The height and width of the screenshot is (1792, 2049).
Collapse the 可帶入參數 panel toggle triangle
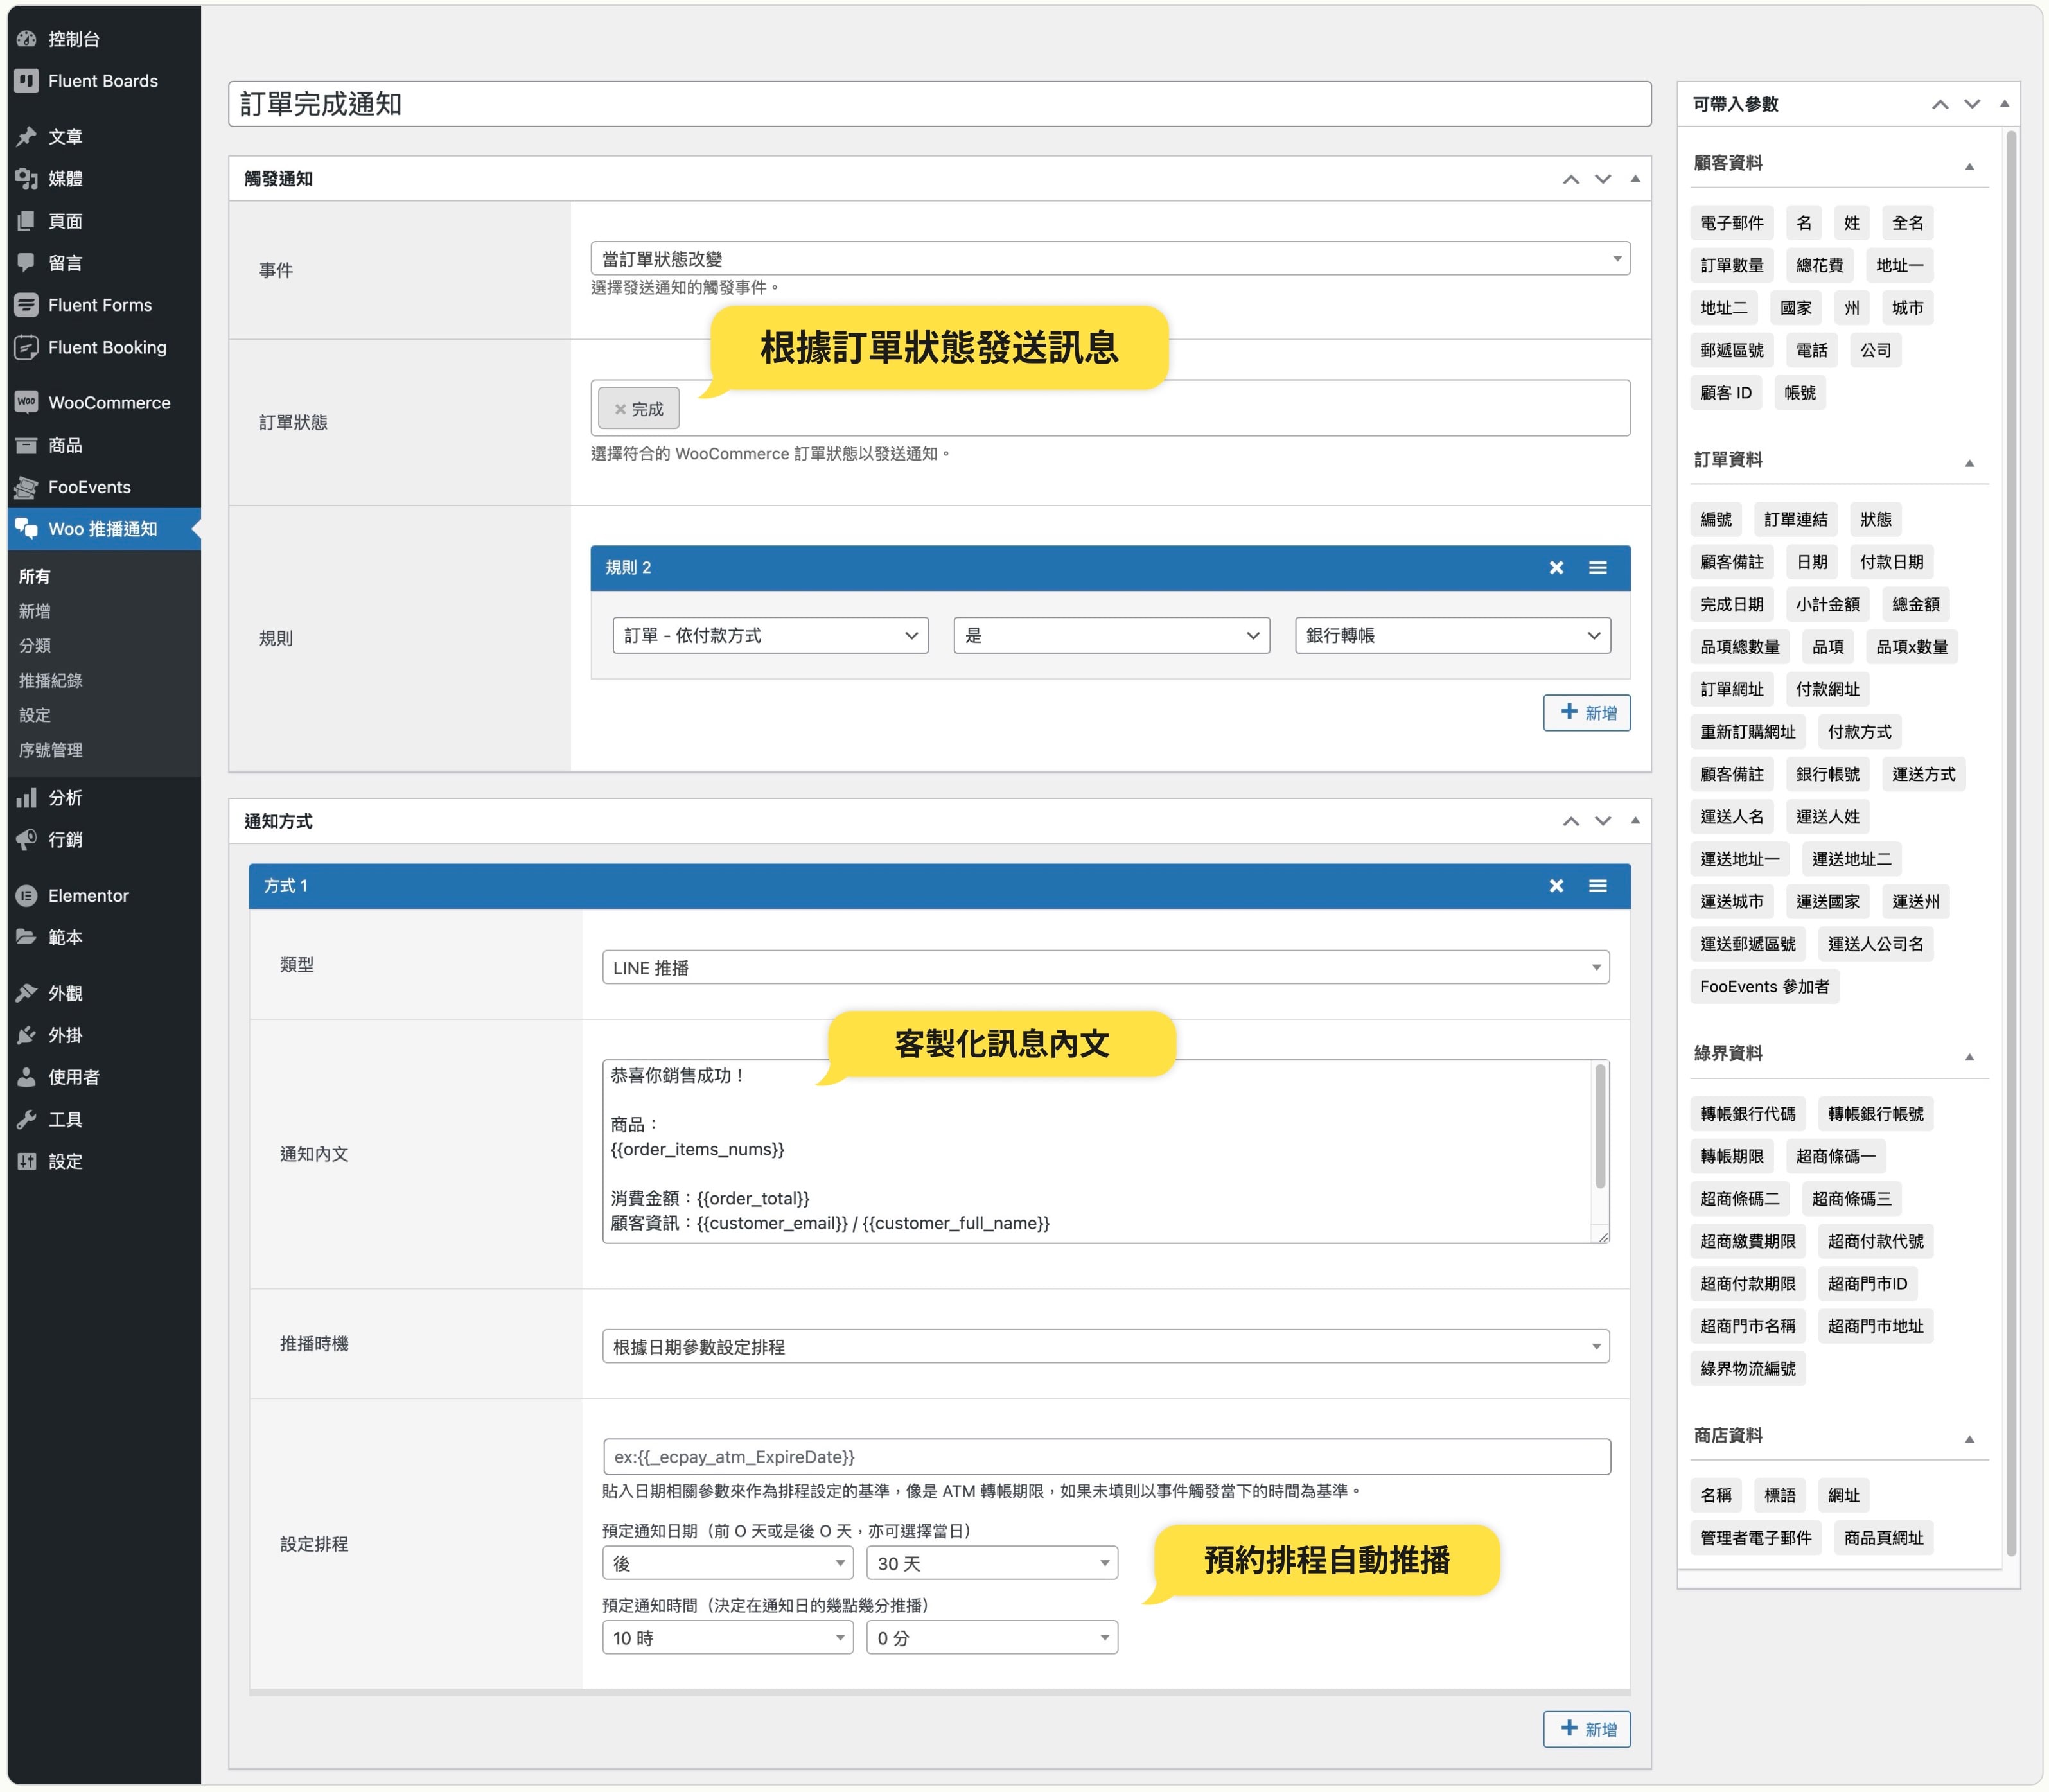pyautogui.click(x=2004, y=104)
